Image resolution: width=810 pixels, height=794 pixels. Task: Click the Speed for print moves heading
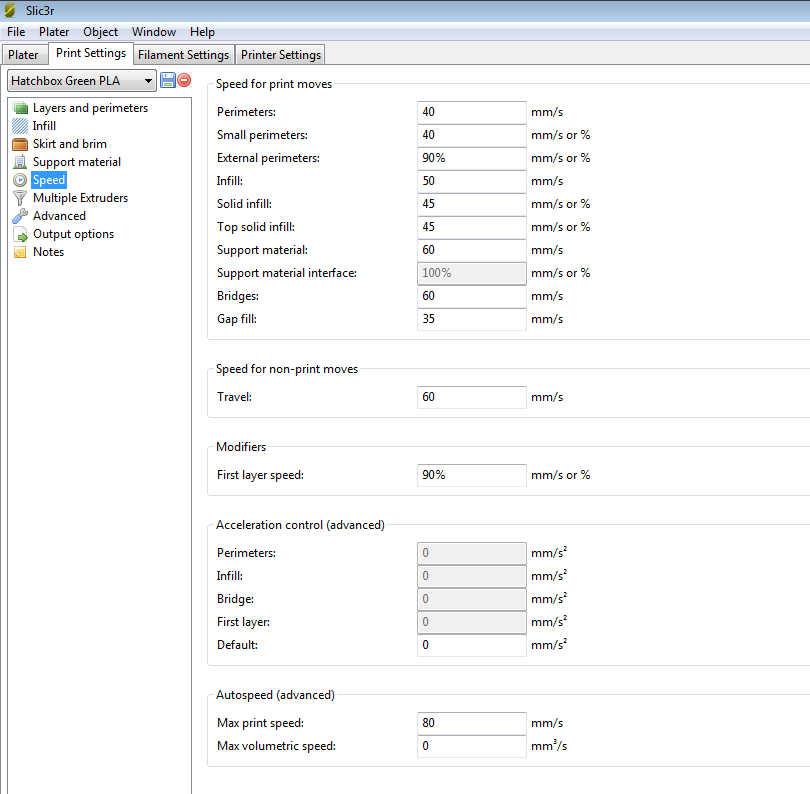pos(274,84)
